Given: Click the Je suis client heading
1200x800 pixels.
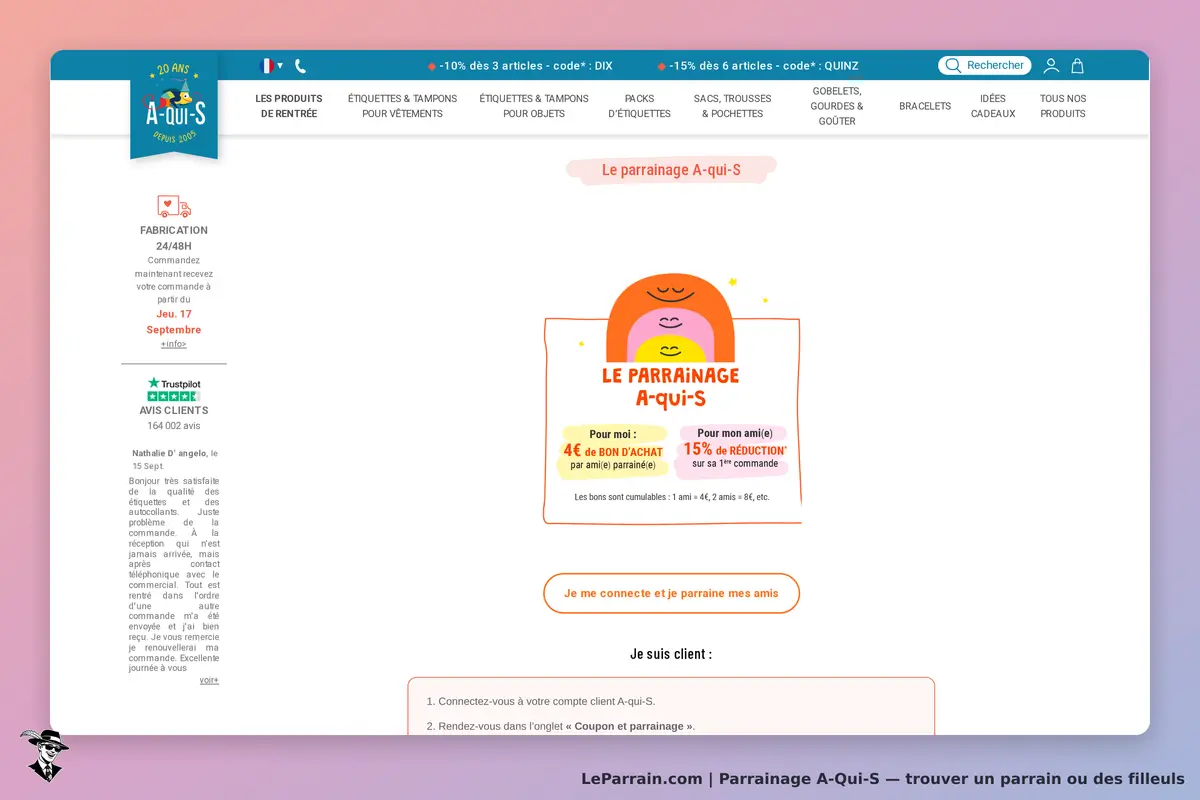Looking at the screenshot, I should pos(671,654).
